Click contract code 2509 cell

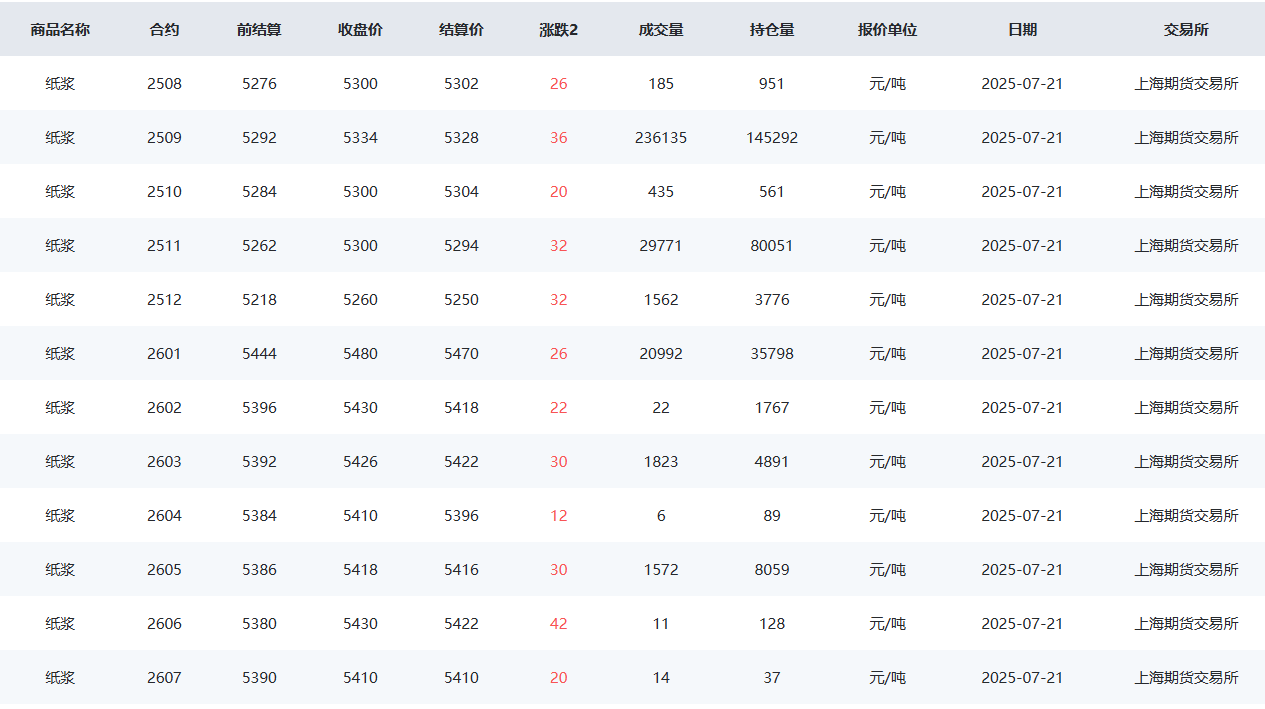[x=164, y=138]
